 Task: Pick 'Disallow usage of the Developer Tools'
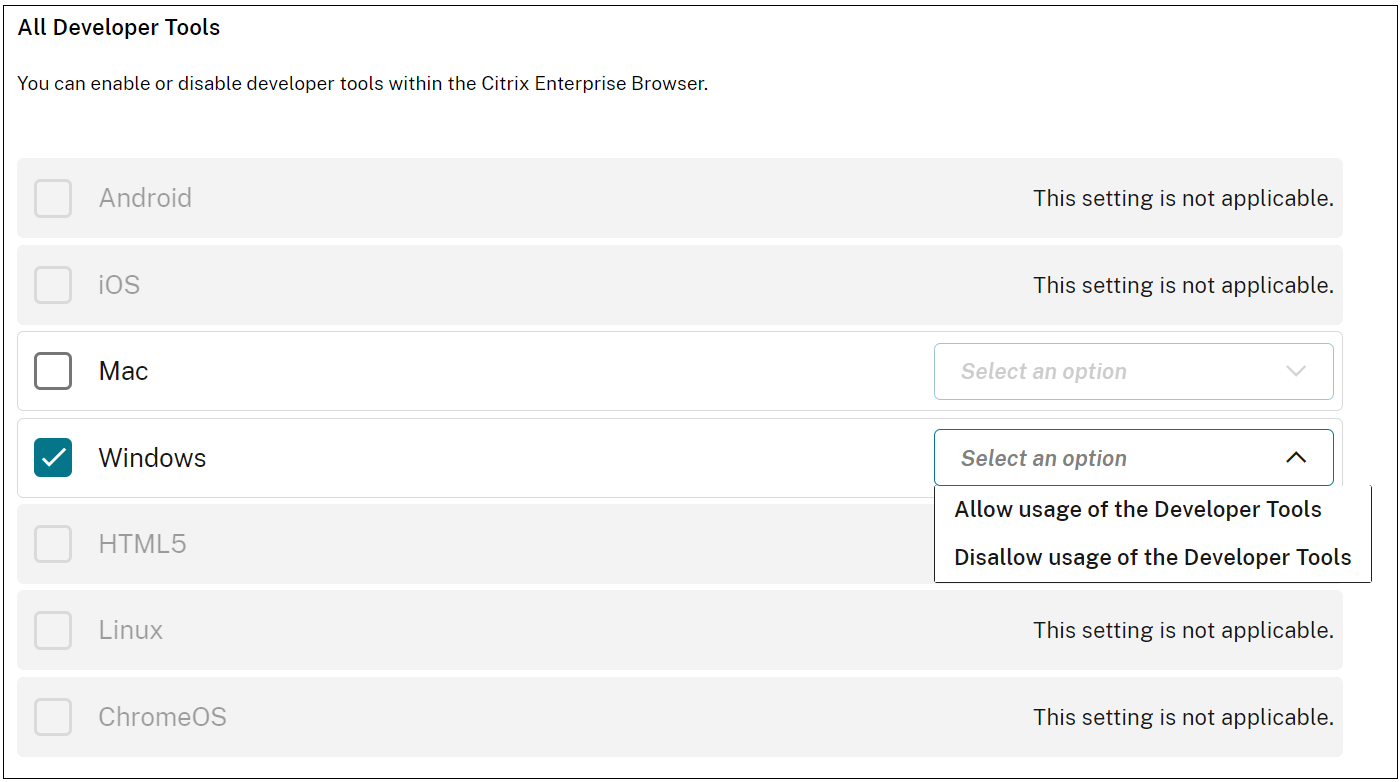[x=1152, y=558]
